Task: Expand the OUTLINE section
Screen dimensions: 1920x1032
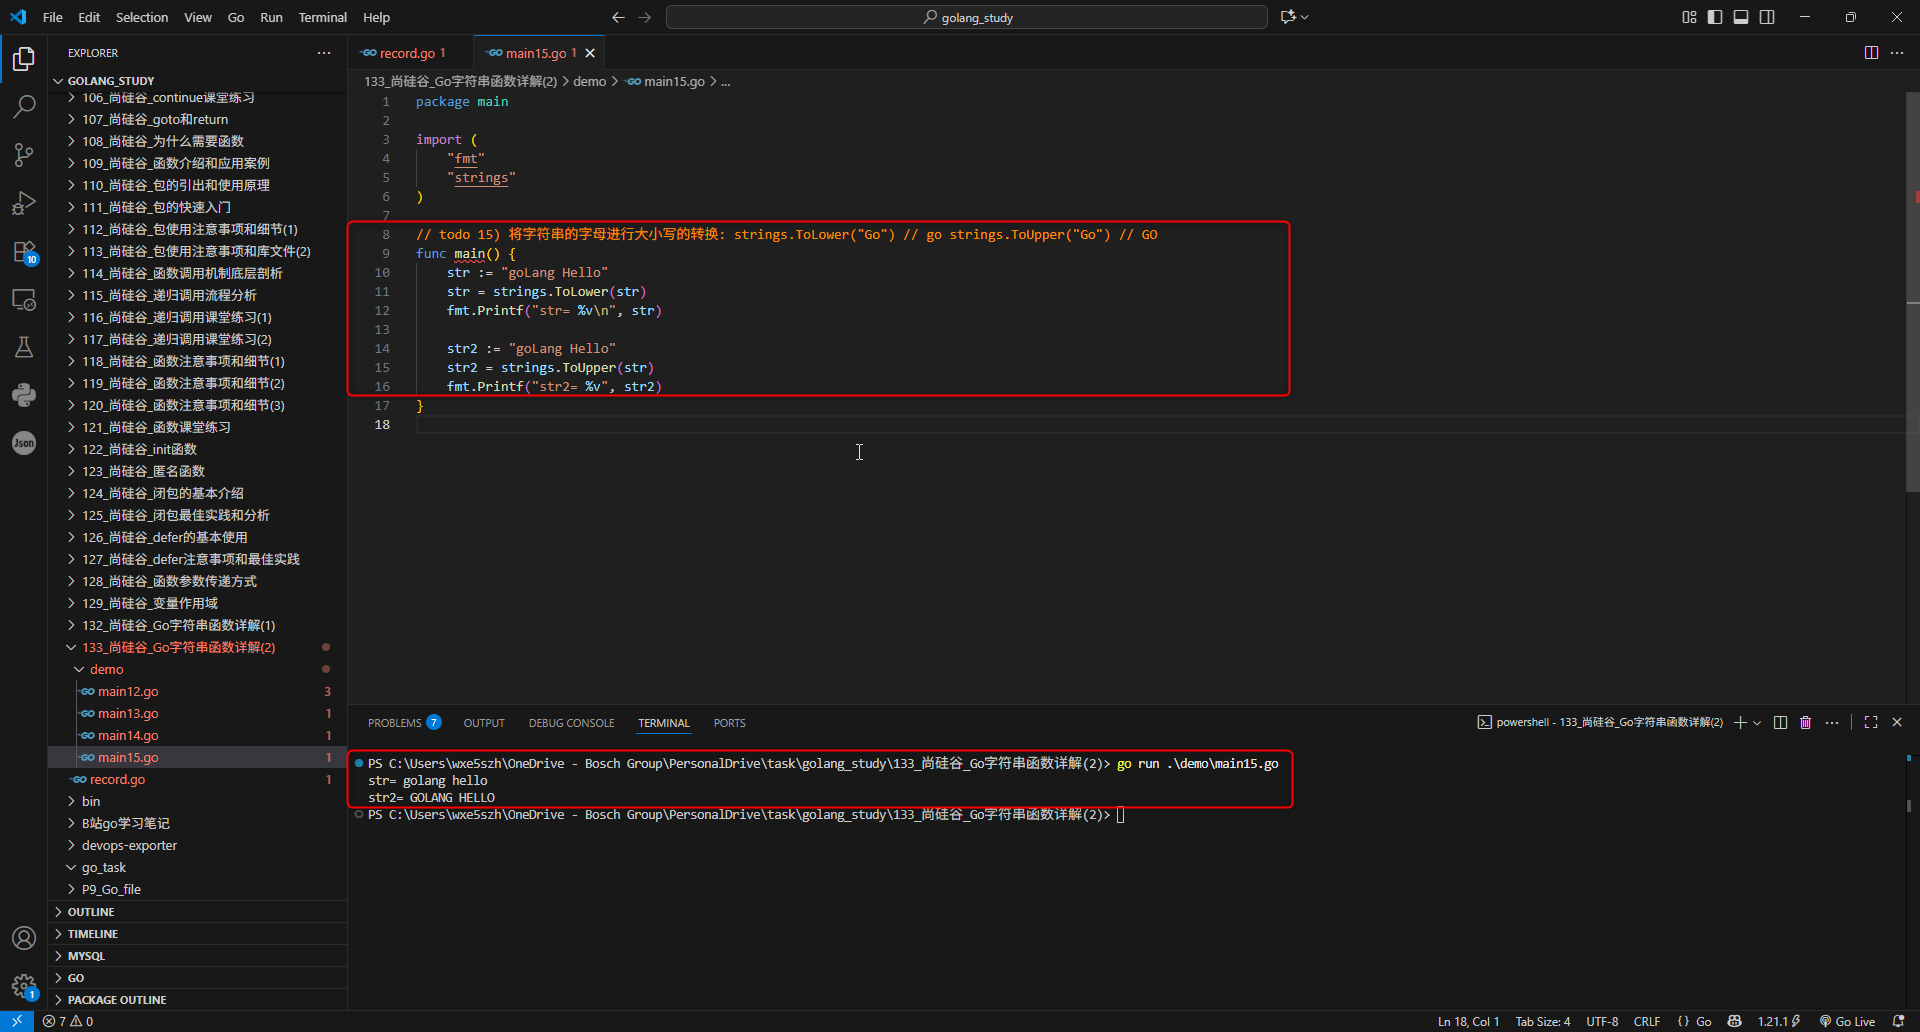Action: (197, 912)
